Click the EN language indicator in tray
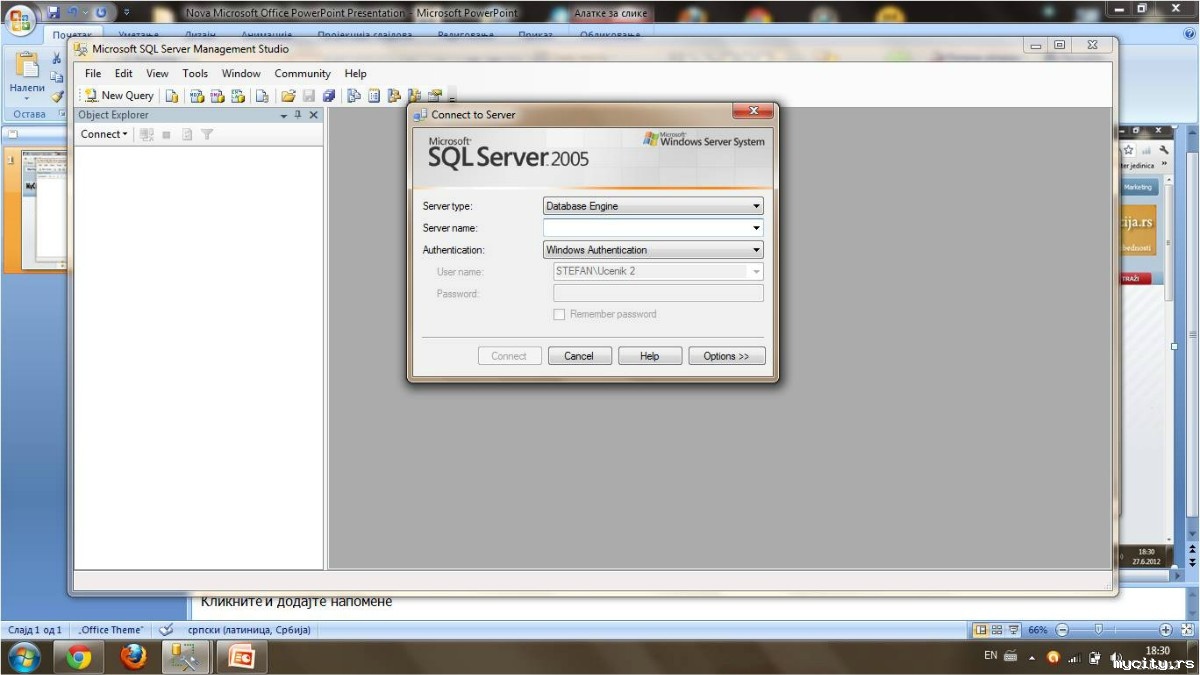This screenshot has height=675, width=1200. (x=990, y=656)
